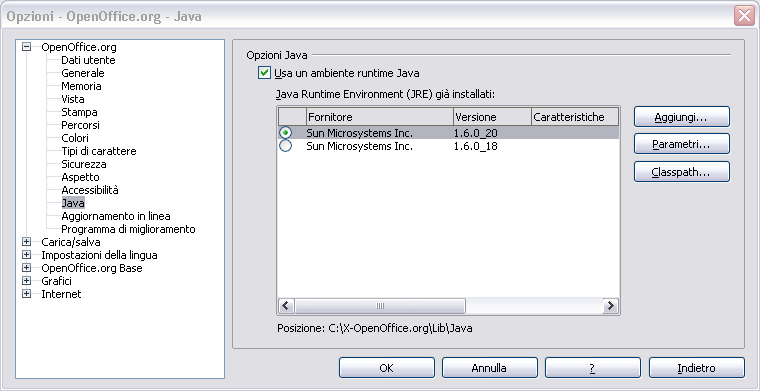Open Generale settings page
This screenshot has height=391, width=760.
pyautogui.click(x=83, y=73)
